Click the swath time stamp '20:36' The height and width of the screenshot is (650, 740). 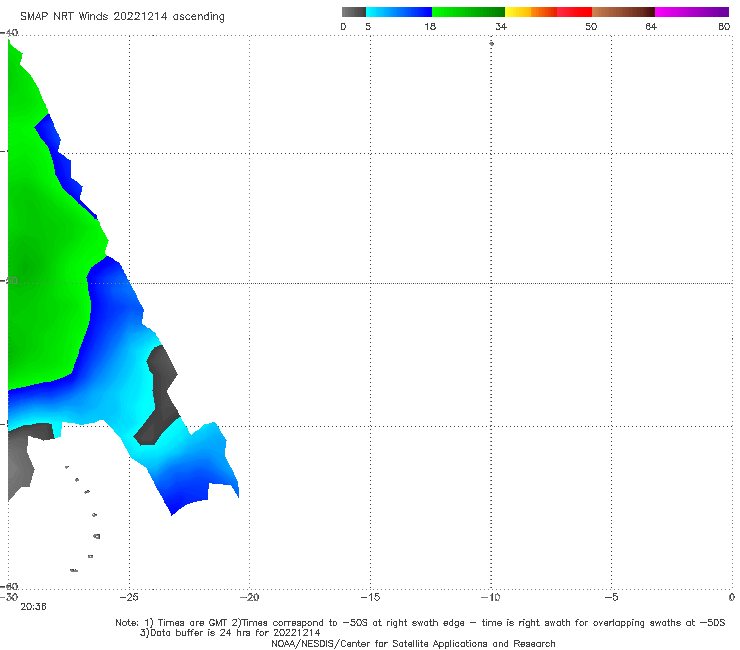point(33,607)
